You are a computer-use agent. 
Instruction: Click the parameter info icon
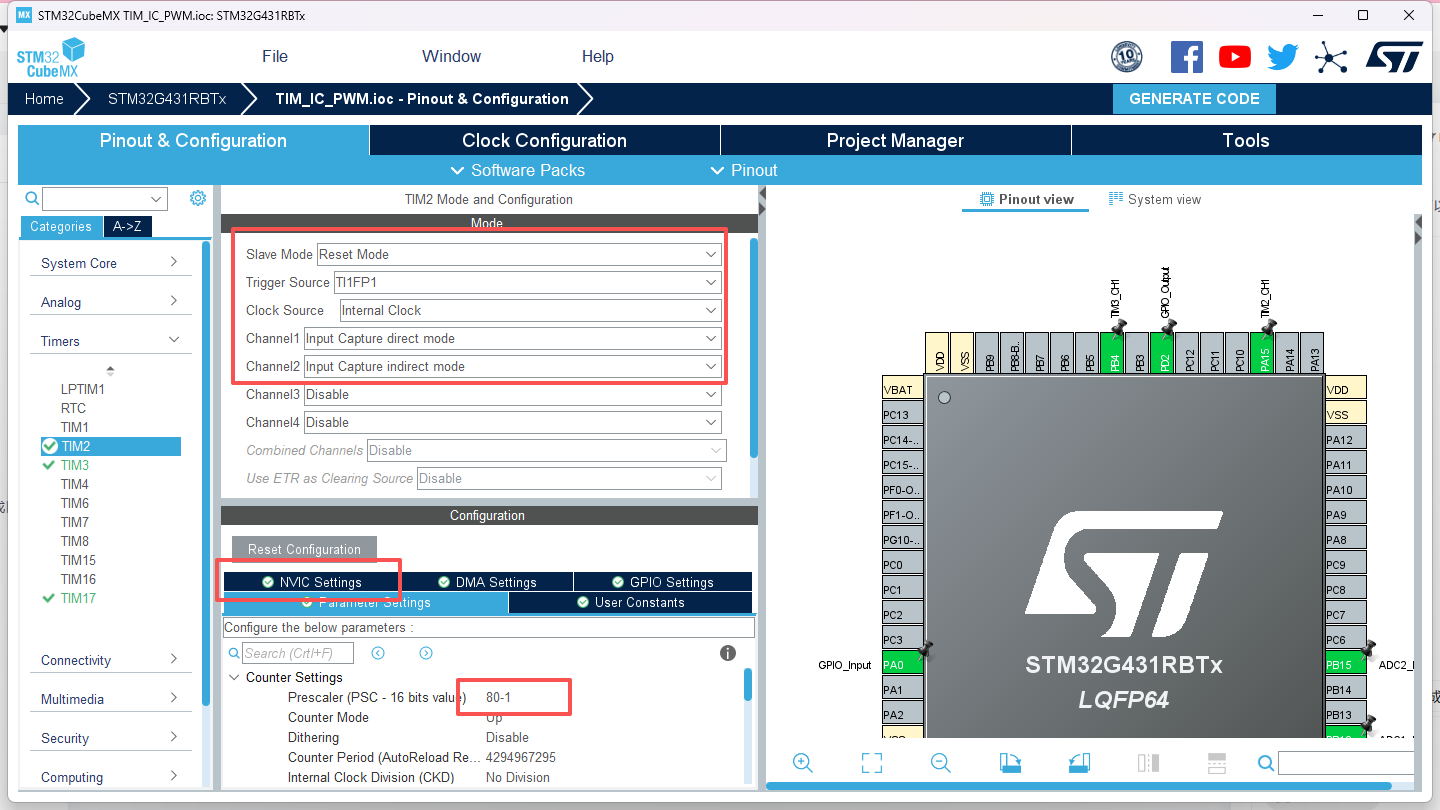click(728, 653)
